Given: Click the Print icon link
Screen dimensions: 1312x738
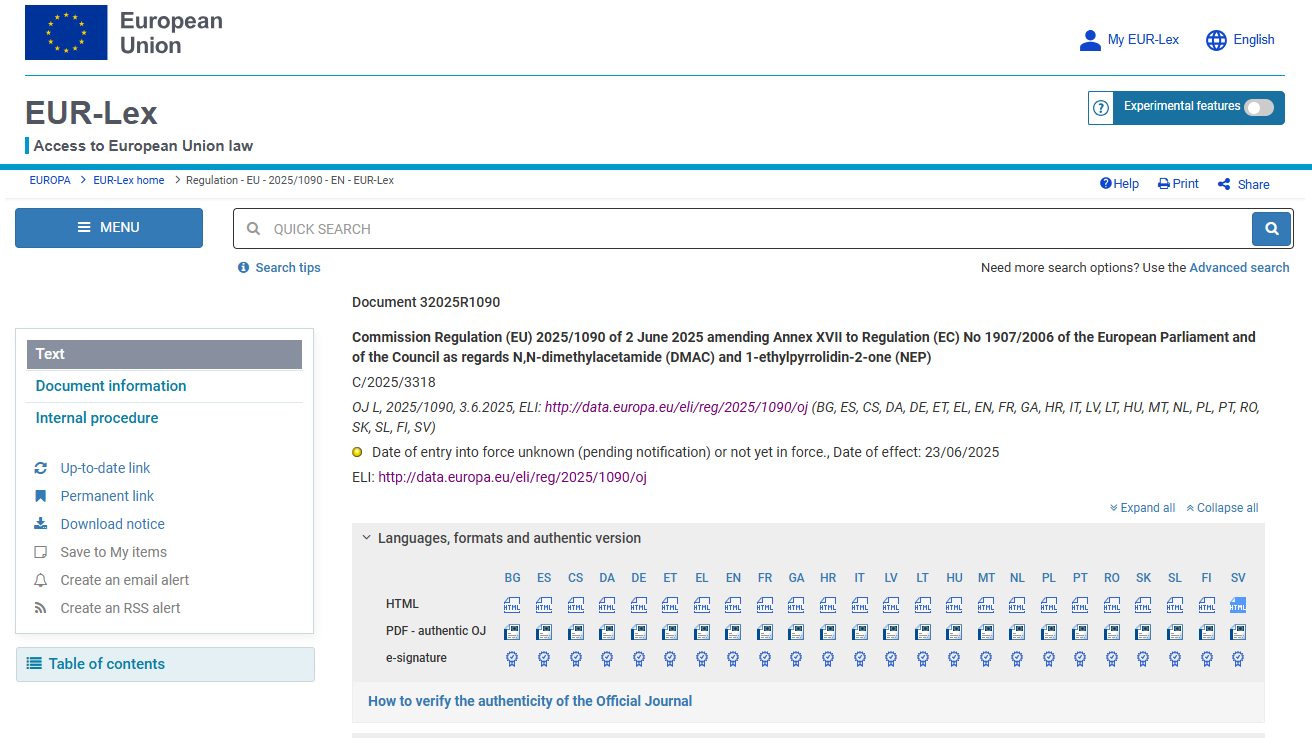Looking at the screenshot, I should pyautogui.click(x=1178, y=184).
